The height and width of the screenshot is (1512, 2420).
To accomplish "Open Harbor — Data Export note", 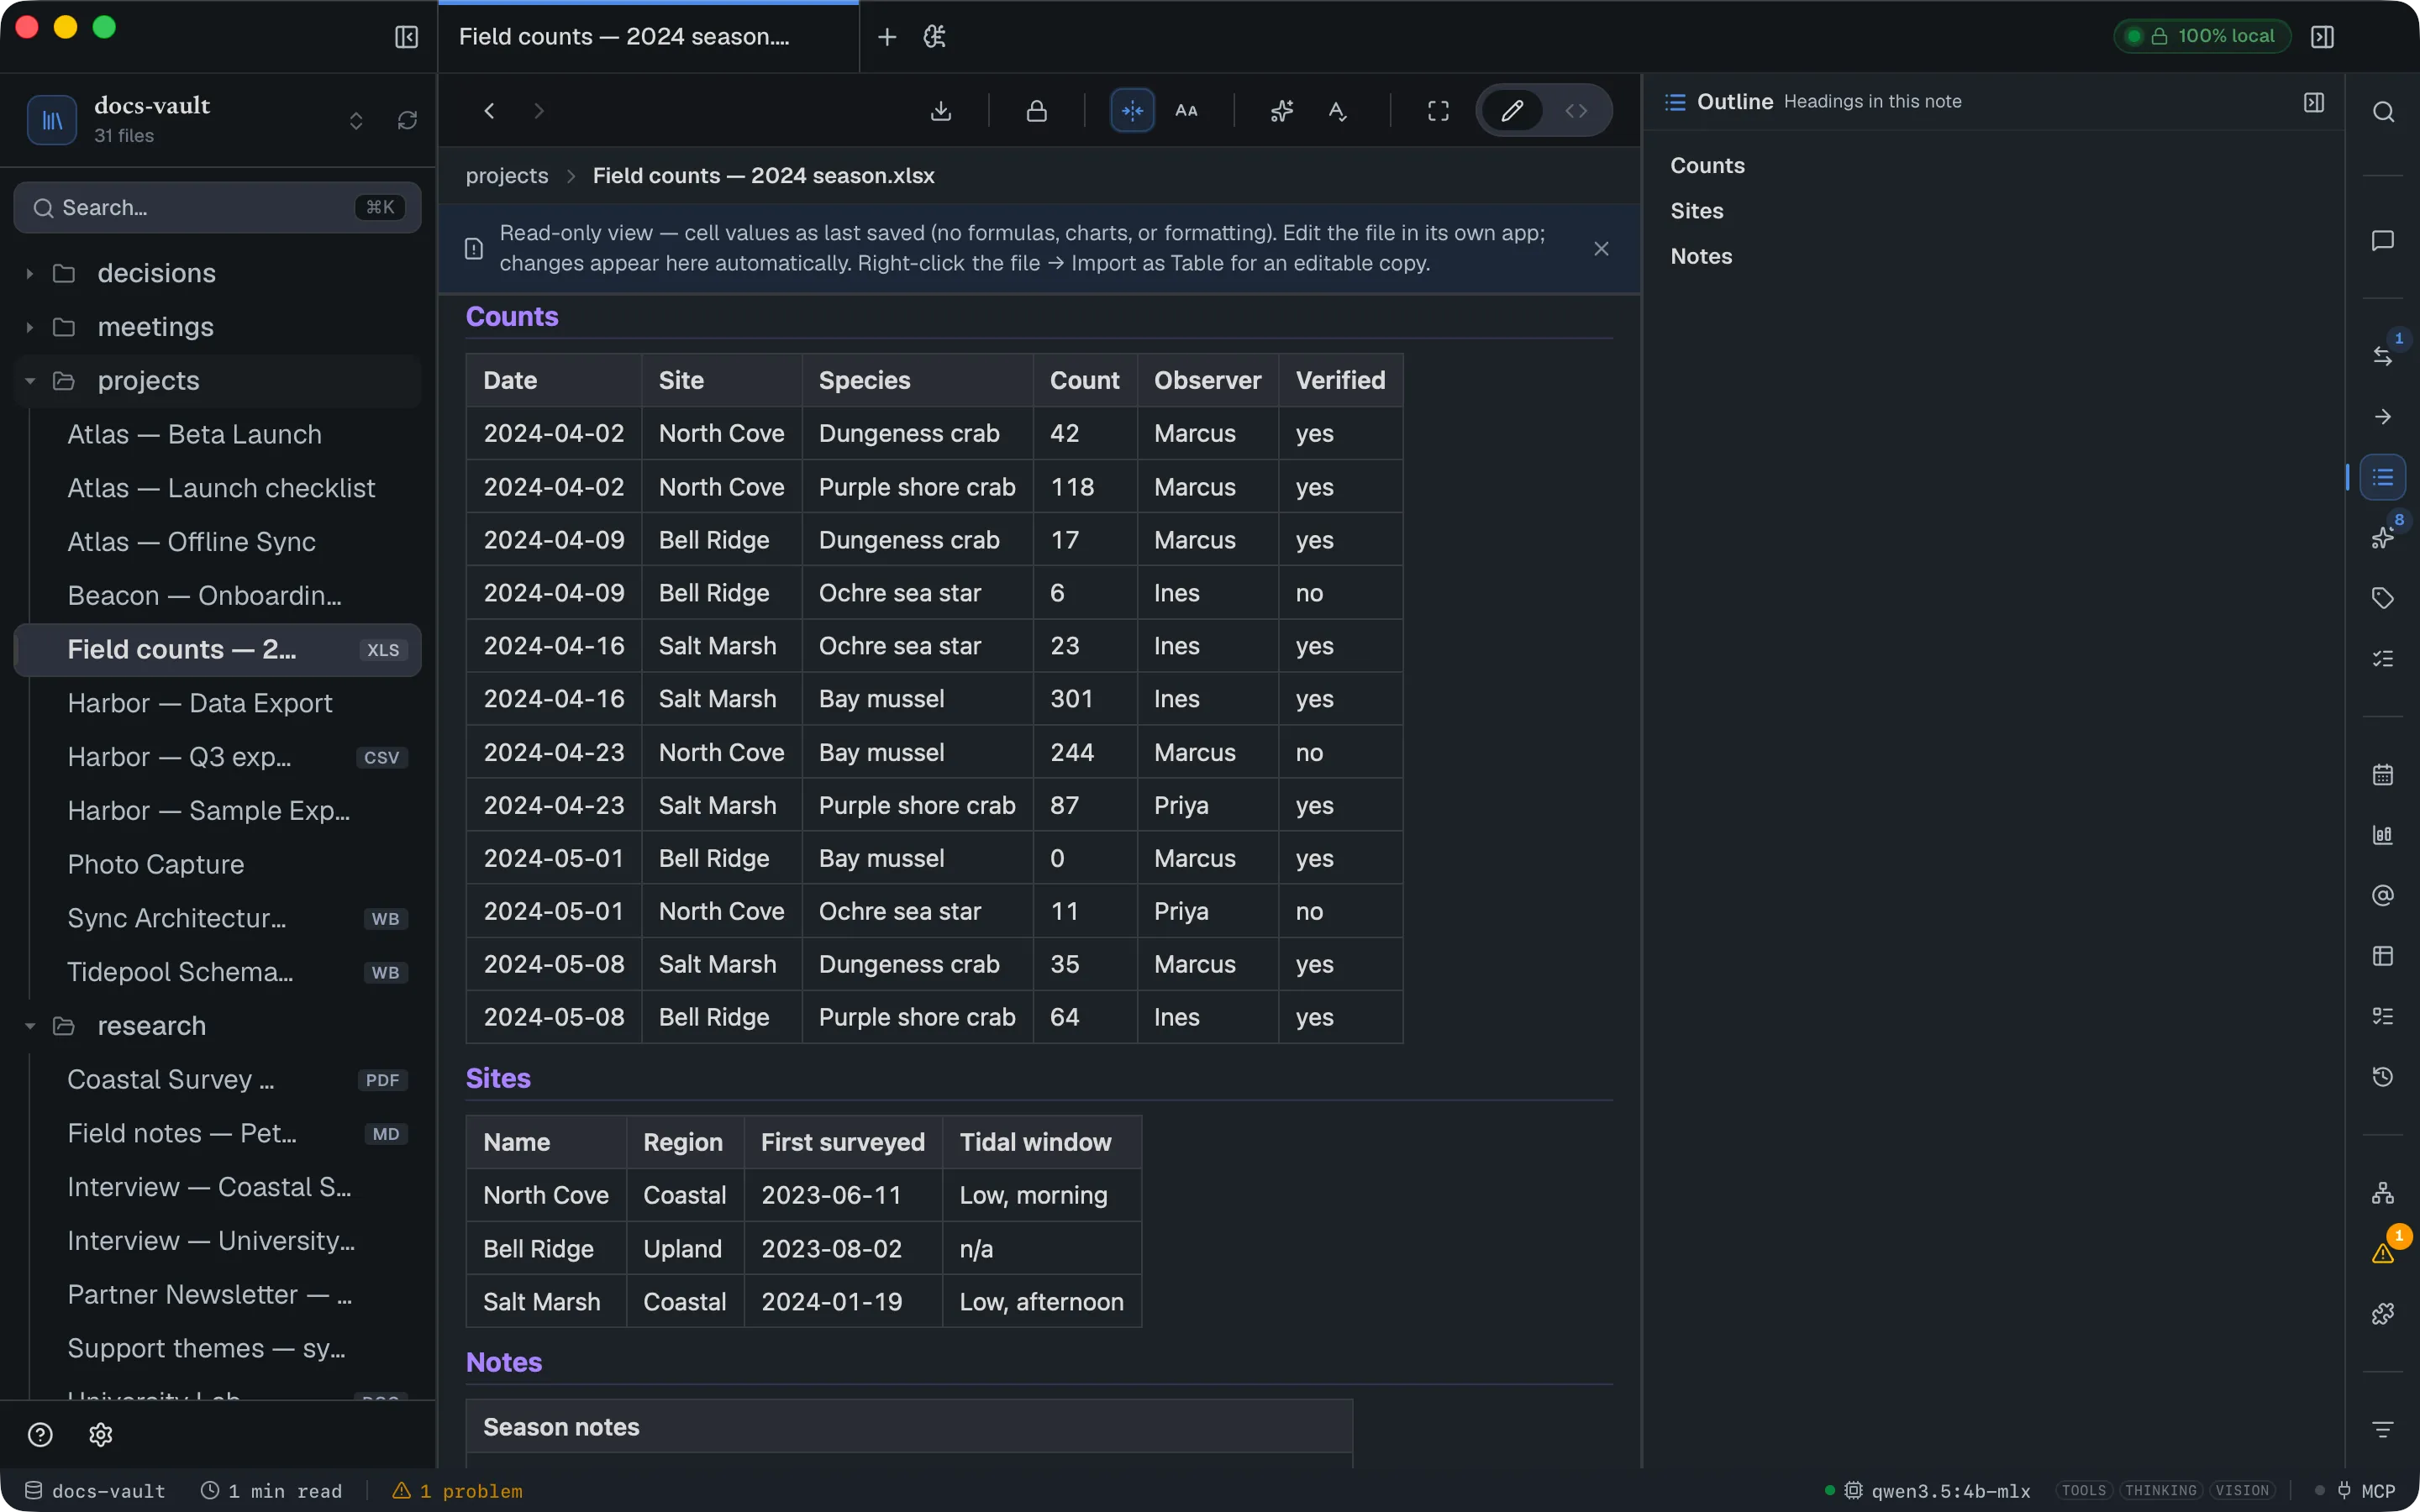I will click(x=218, y=703).
